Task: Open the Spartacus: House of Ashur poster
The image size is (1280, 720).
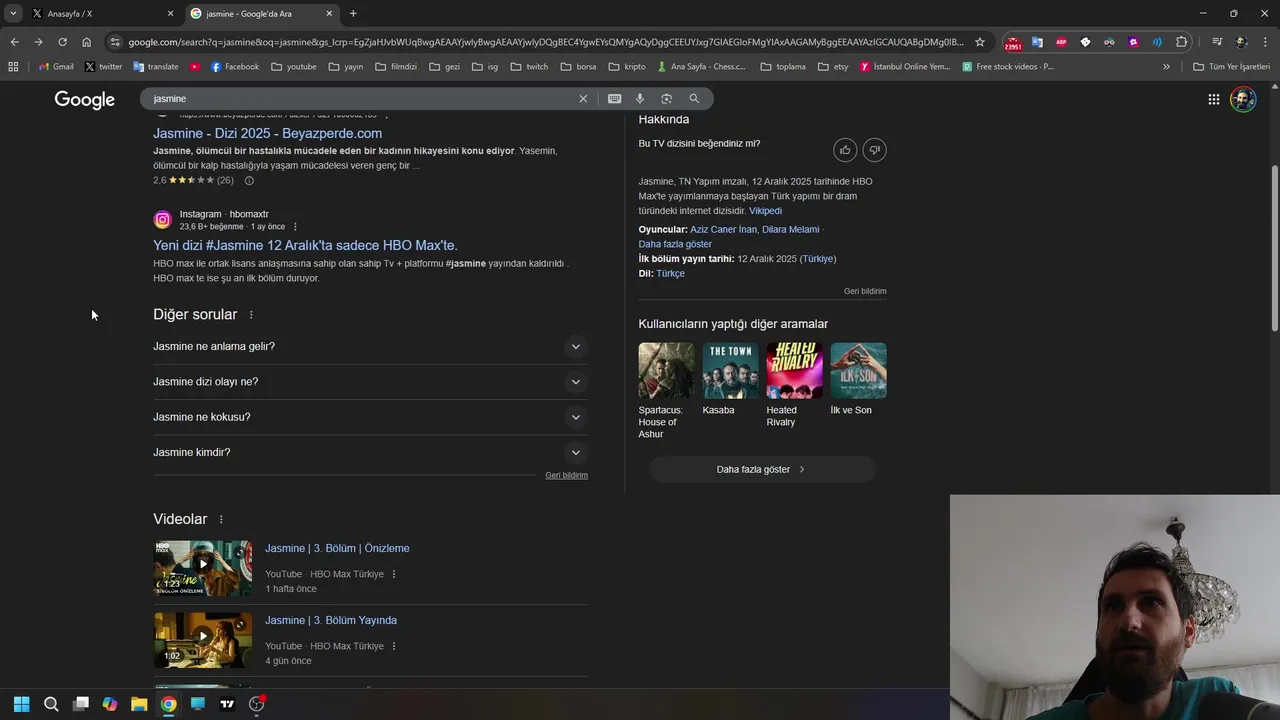Action: 666,371
